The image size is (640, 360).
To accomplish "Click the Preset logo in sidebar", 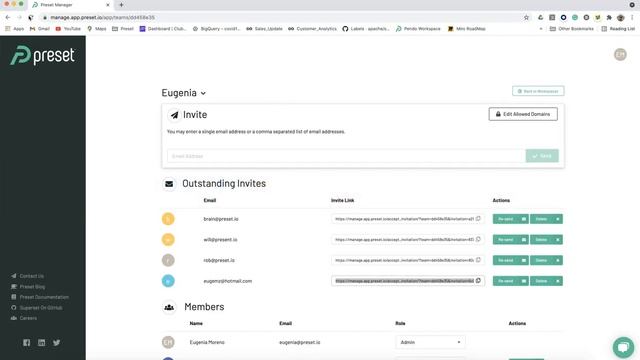I will pos(42,55).
